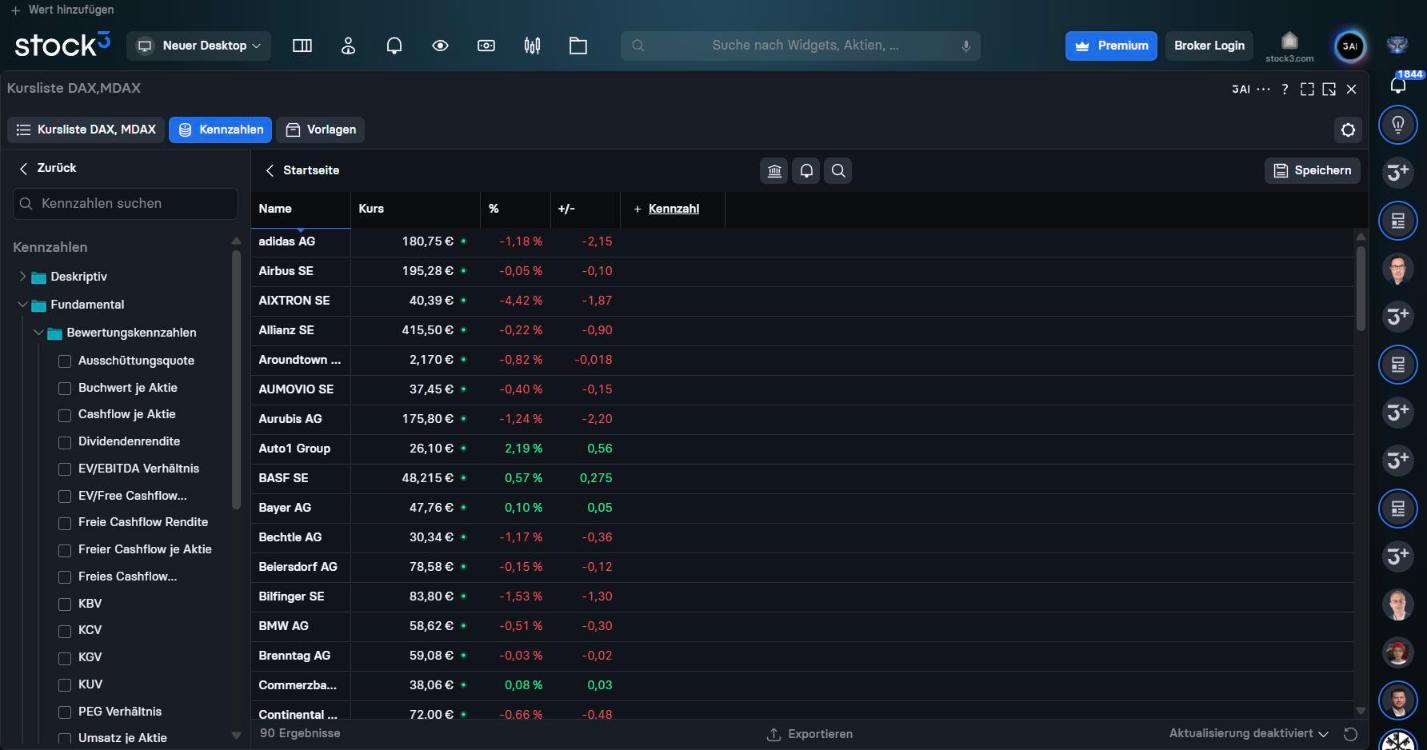Collapse the Bewertungskennzahlen folder
1427x750 pixels.
click(39, 333)
